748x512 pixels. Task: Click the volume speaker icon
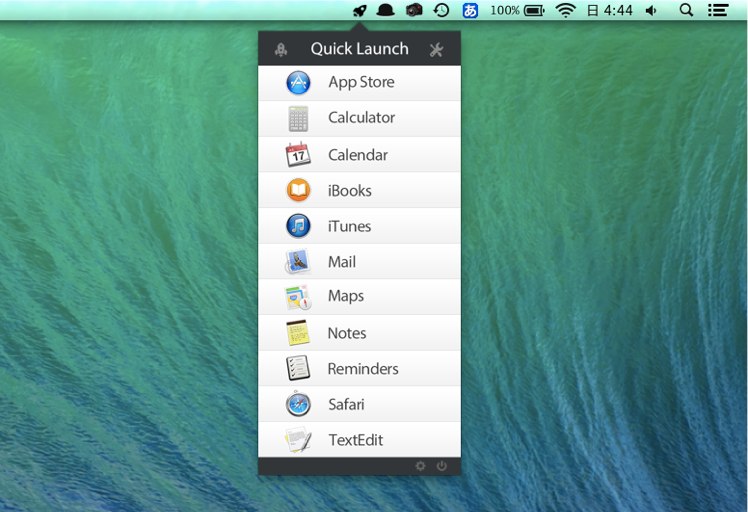coord(651,10)
